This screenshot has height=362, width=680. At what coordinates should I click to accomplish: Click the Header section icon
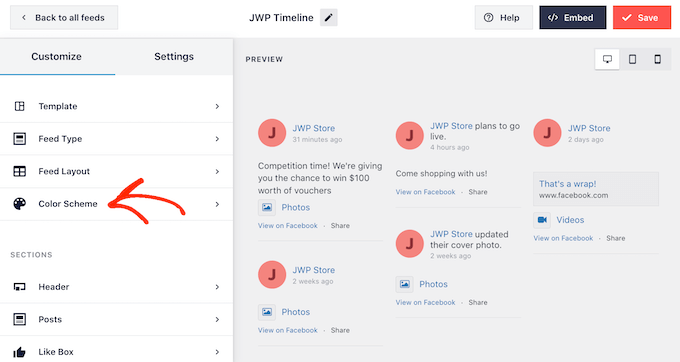[20, 287]
